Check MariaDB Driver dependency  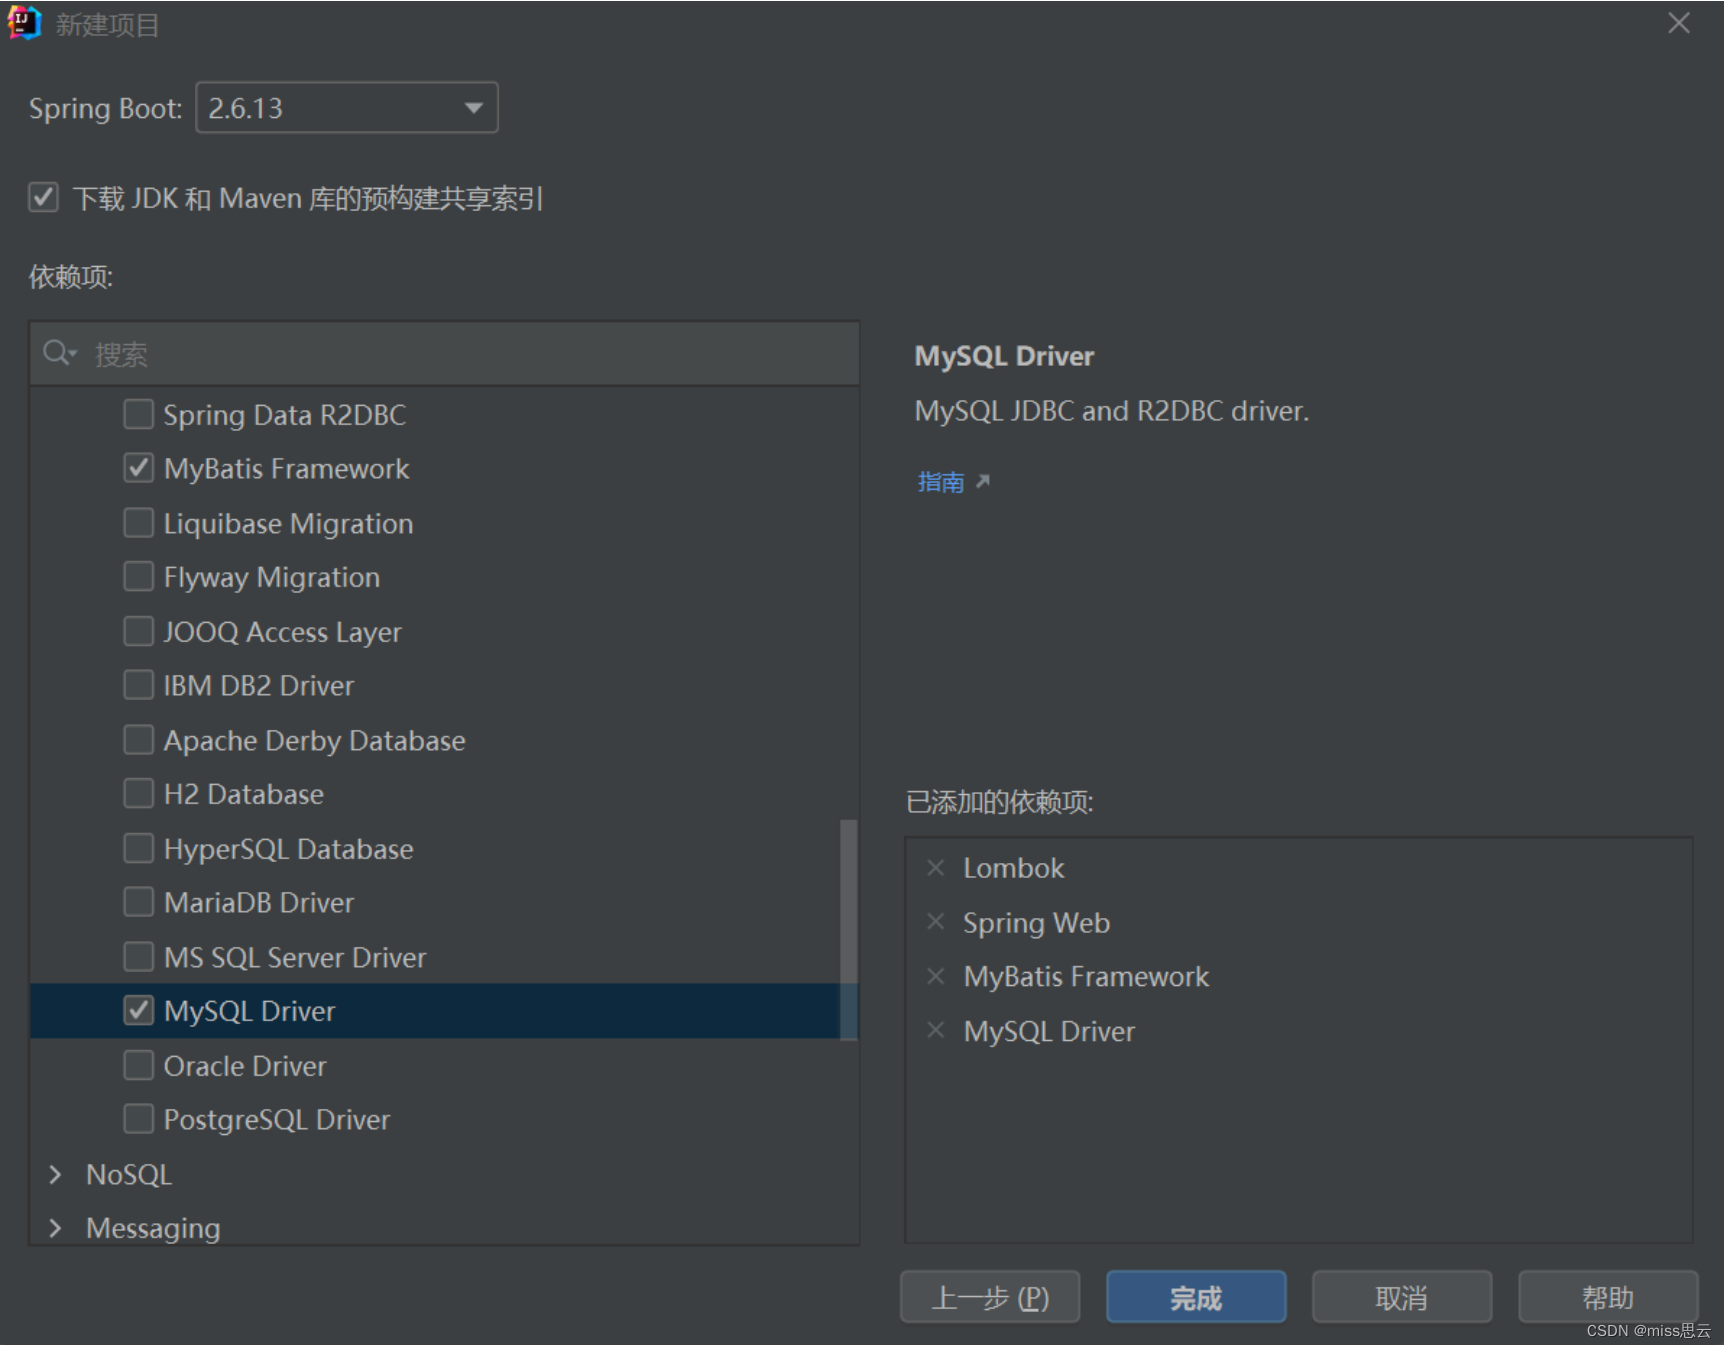point(139,902)
